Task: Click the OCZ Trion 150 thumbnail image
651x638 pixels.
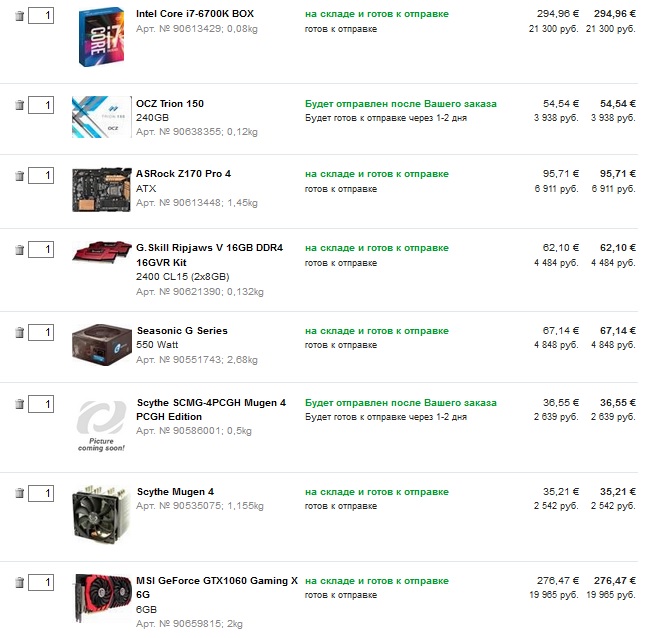Action: (100, 117)
